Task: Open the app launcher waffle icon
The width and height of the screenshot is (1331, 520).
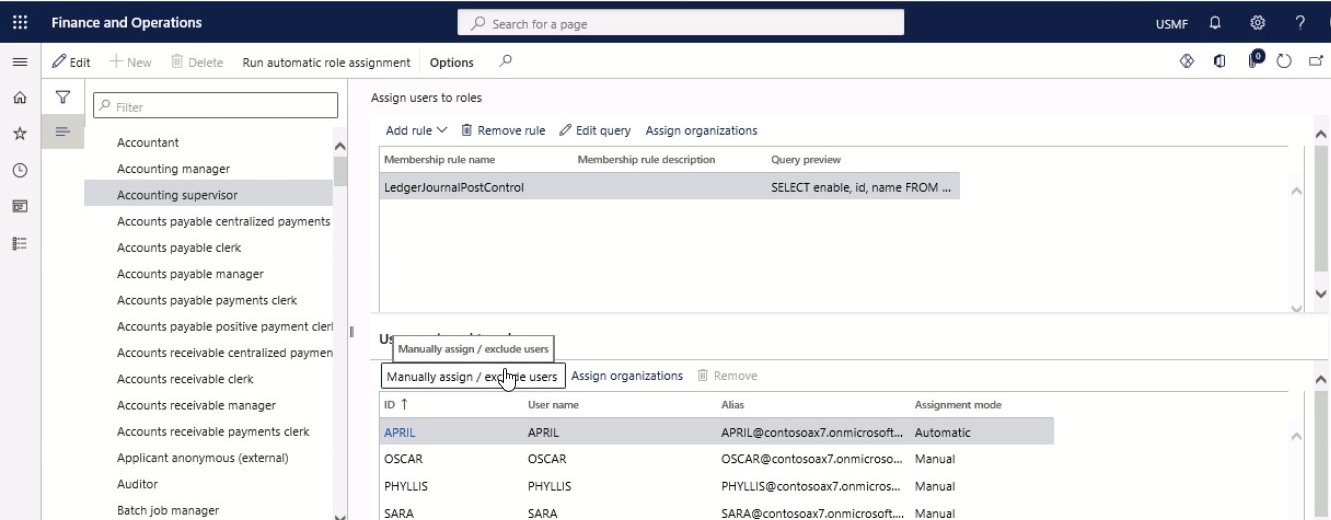Action: point(19,23)
